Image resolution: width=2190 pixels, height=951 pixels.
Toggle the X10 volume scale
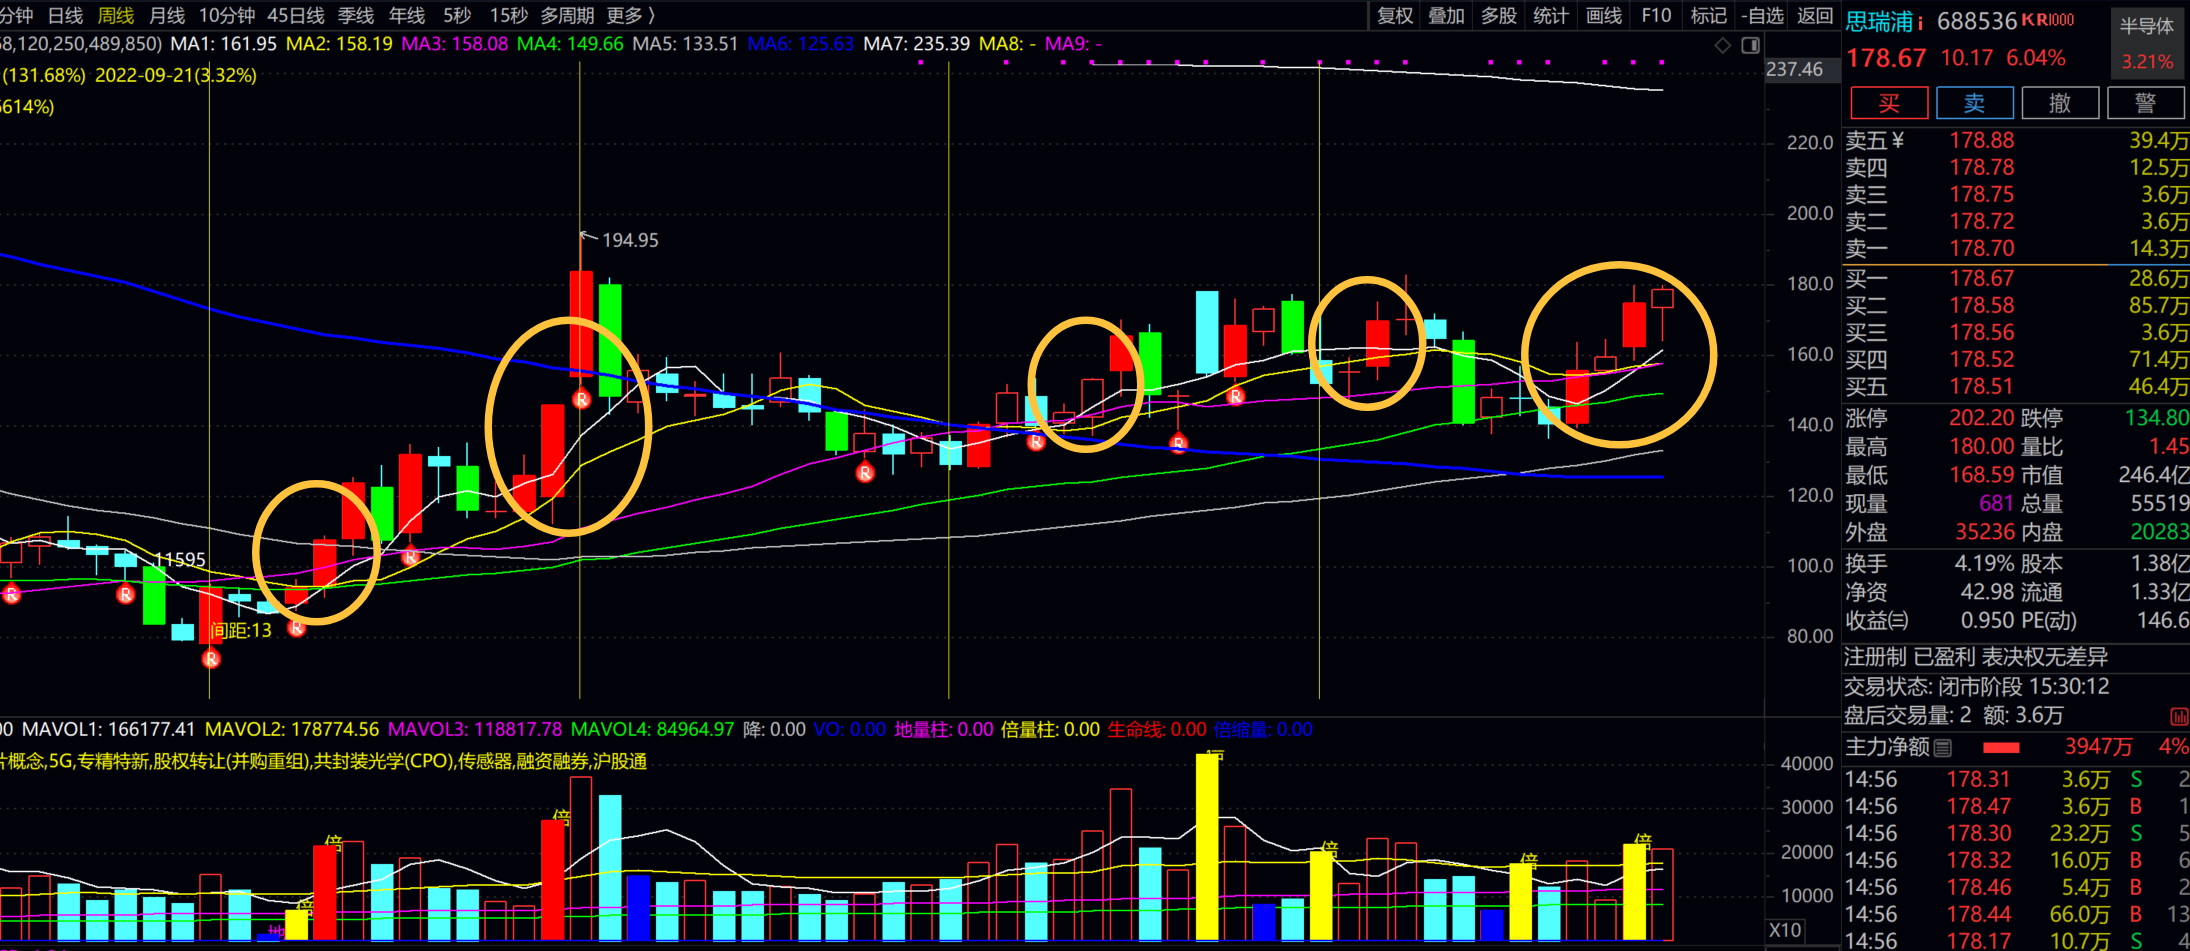tap(1785, 930)
